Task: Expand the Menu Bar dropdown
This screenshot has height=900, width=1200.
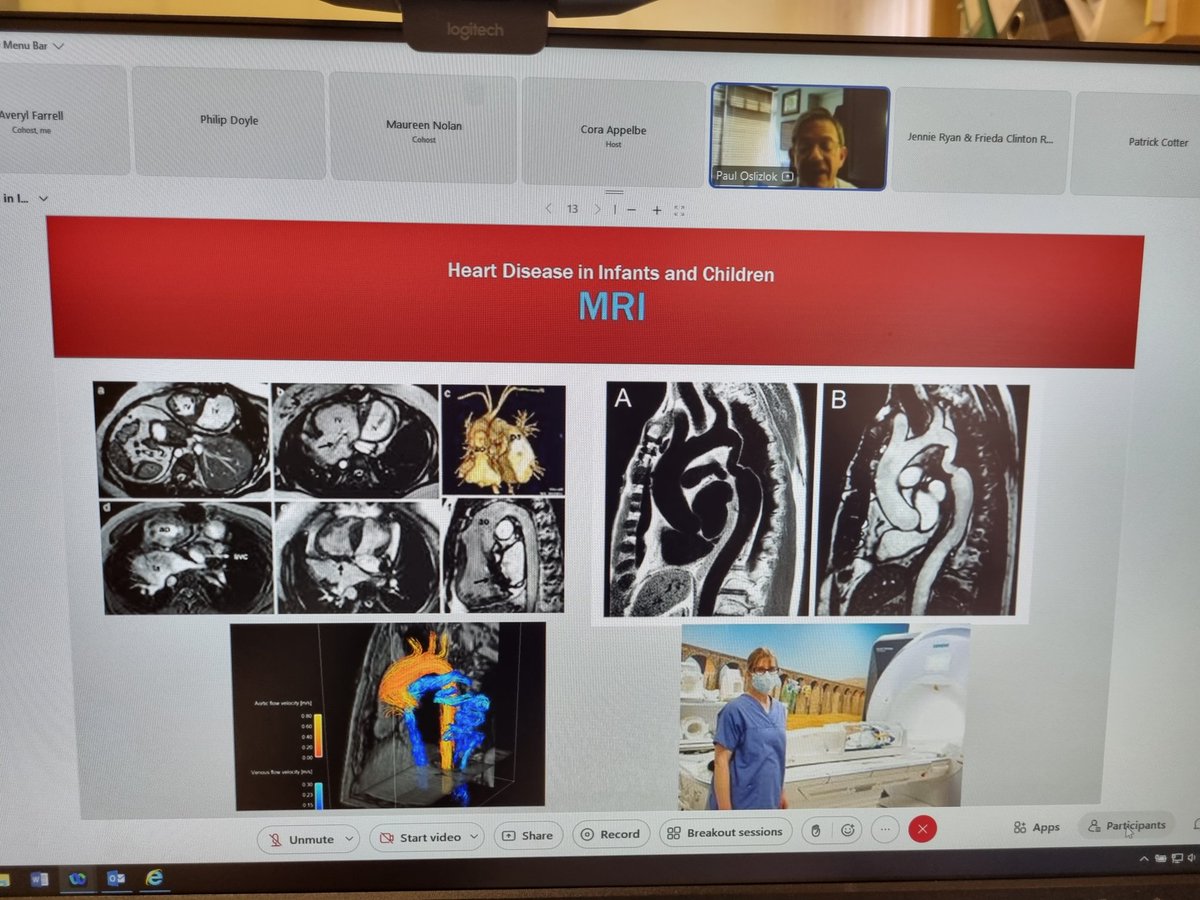Action: 33,45
